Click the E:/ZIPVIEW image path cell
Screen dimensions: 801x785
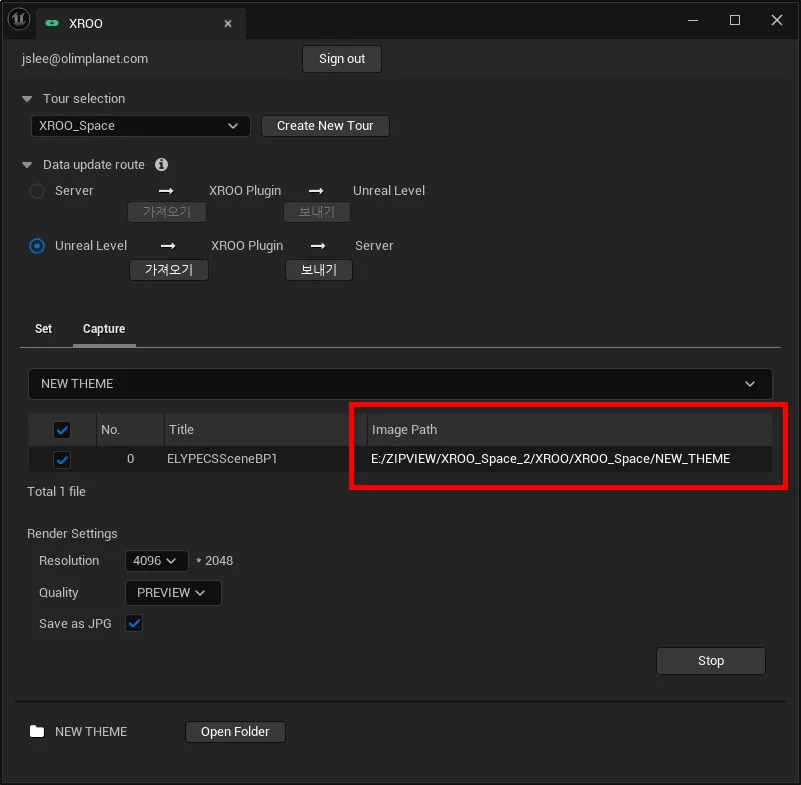click(x=550, y=459)
